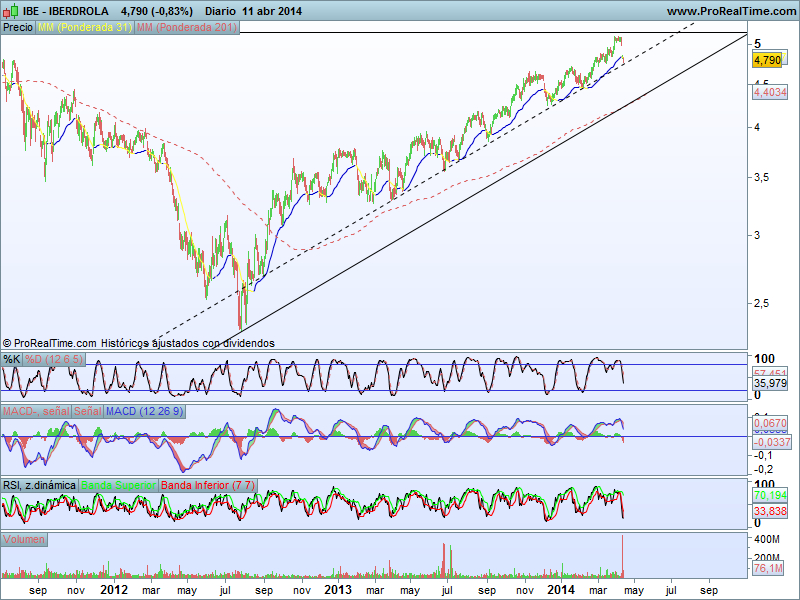The width and height of the screenshot is (800, 600).
Task: Click the 400M volume axis label
Action: (x=766, y=539)
